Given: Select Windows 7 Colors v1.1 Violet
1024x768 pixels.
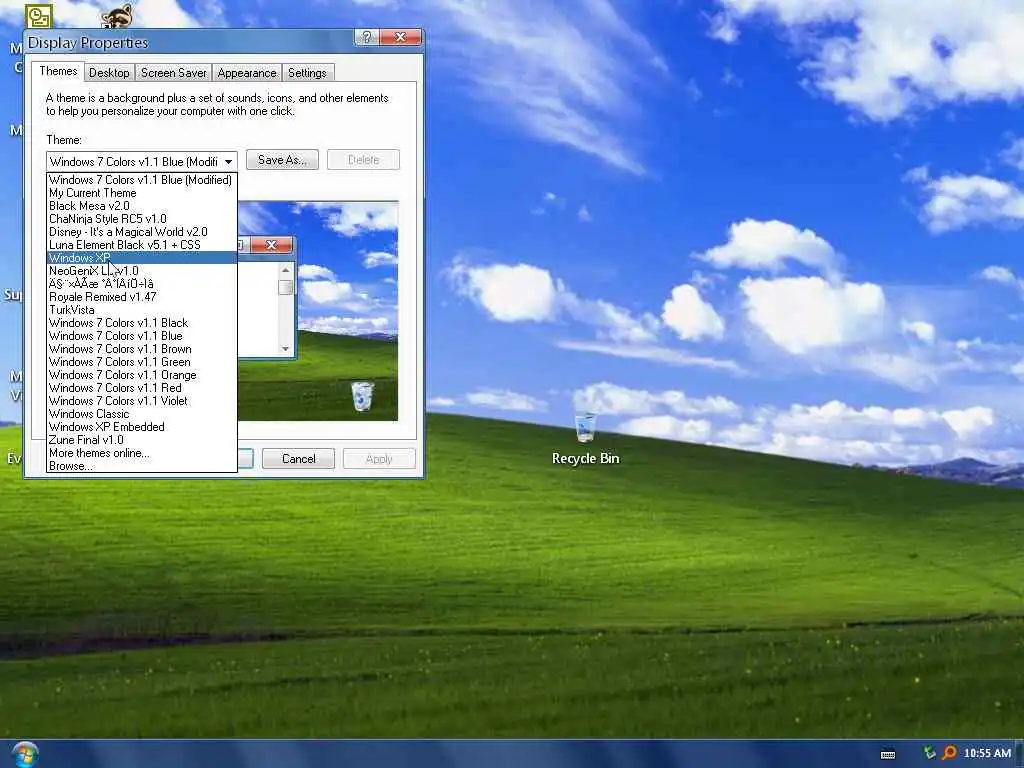Looking at the screenshot, I should point(142,401).
